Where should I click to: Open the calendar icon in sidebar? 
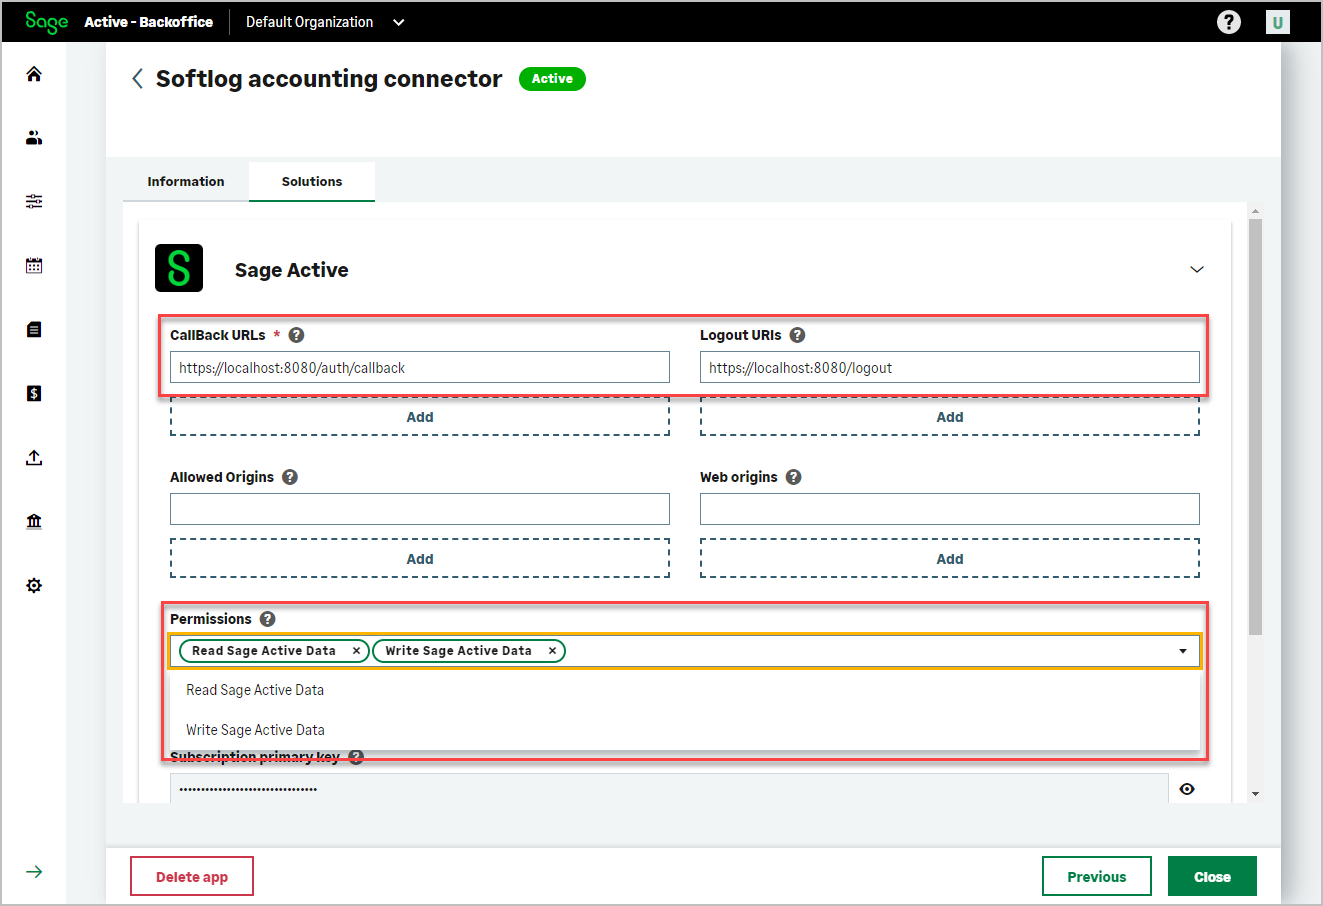pos(34,266)
